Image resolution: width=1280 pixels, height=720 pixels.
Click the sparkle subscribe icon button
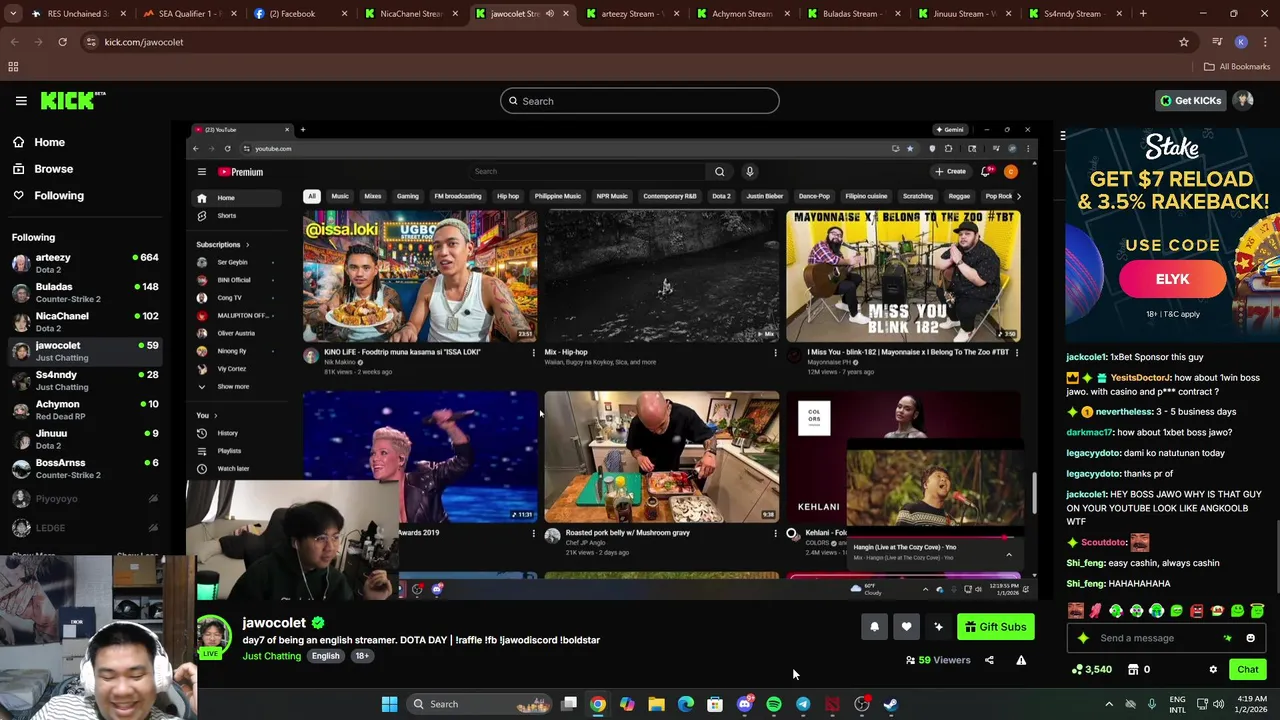[938, 627]
